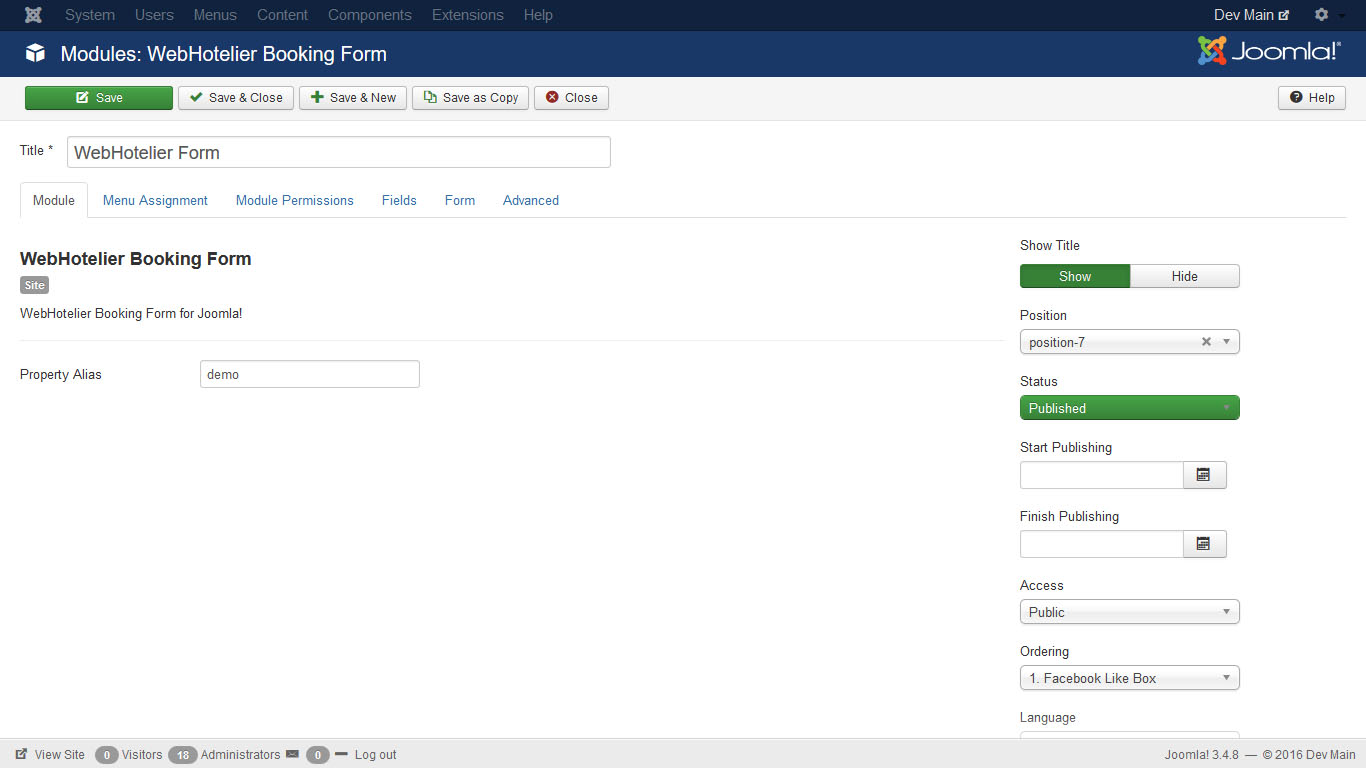The width and height of the screenshot is (1366, 768).
Task: Focus the Title input field
Action: 339,152
